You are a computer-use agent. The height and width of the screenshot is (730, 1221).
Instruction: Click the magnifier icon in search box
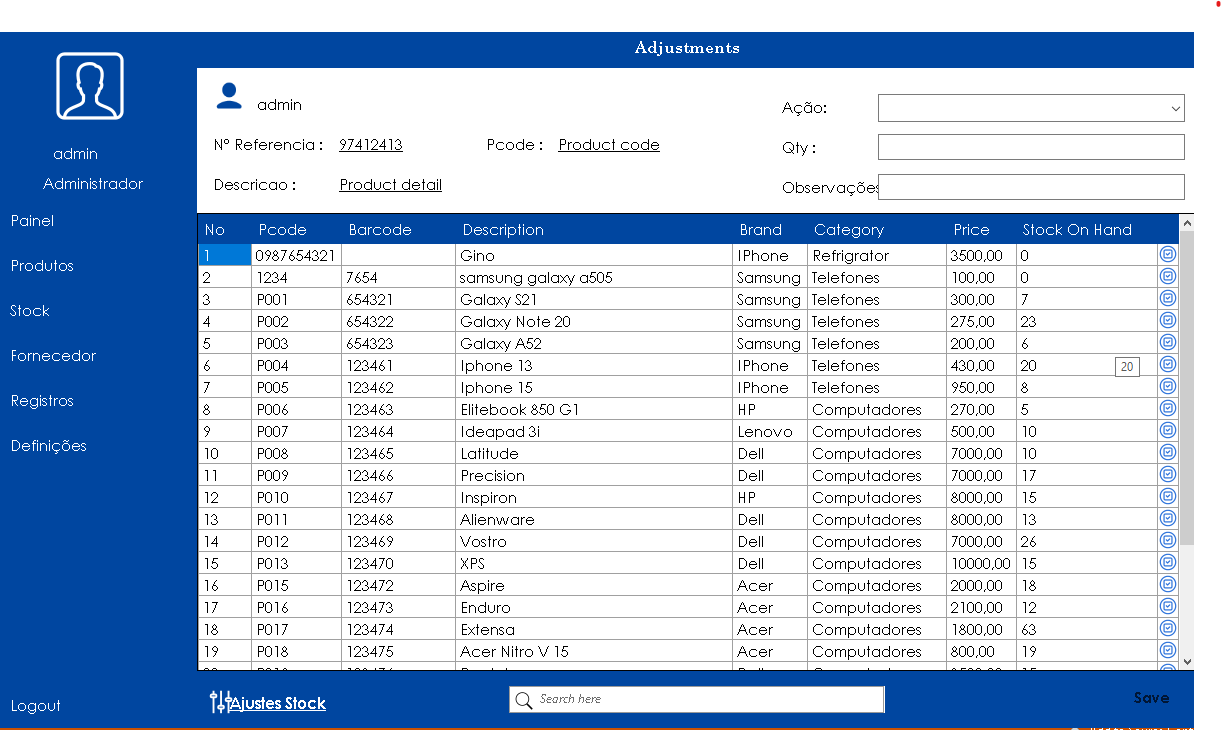(x=523, y=700)
